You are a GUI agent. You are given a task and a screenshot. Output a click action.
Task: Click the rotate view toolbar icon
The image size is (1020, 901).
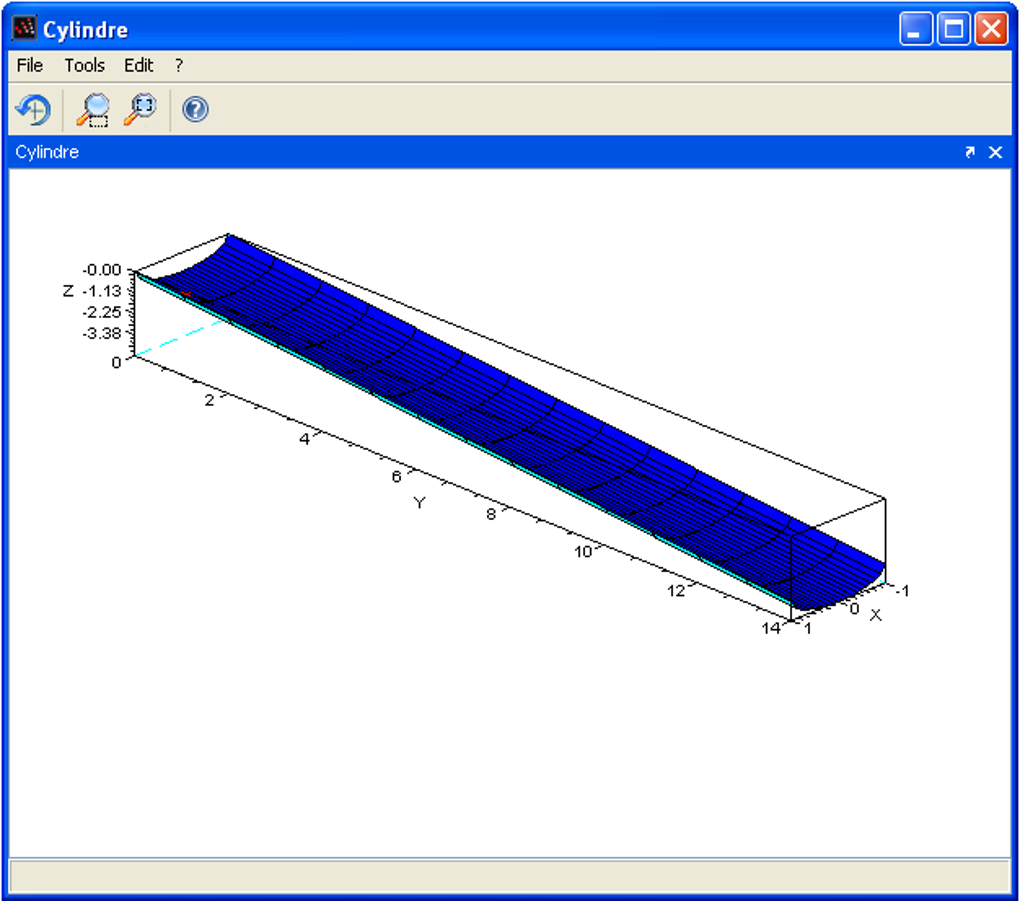point(33,109)
